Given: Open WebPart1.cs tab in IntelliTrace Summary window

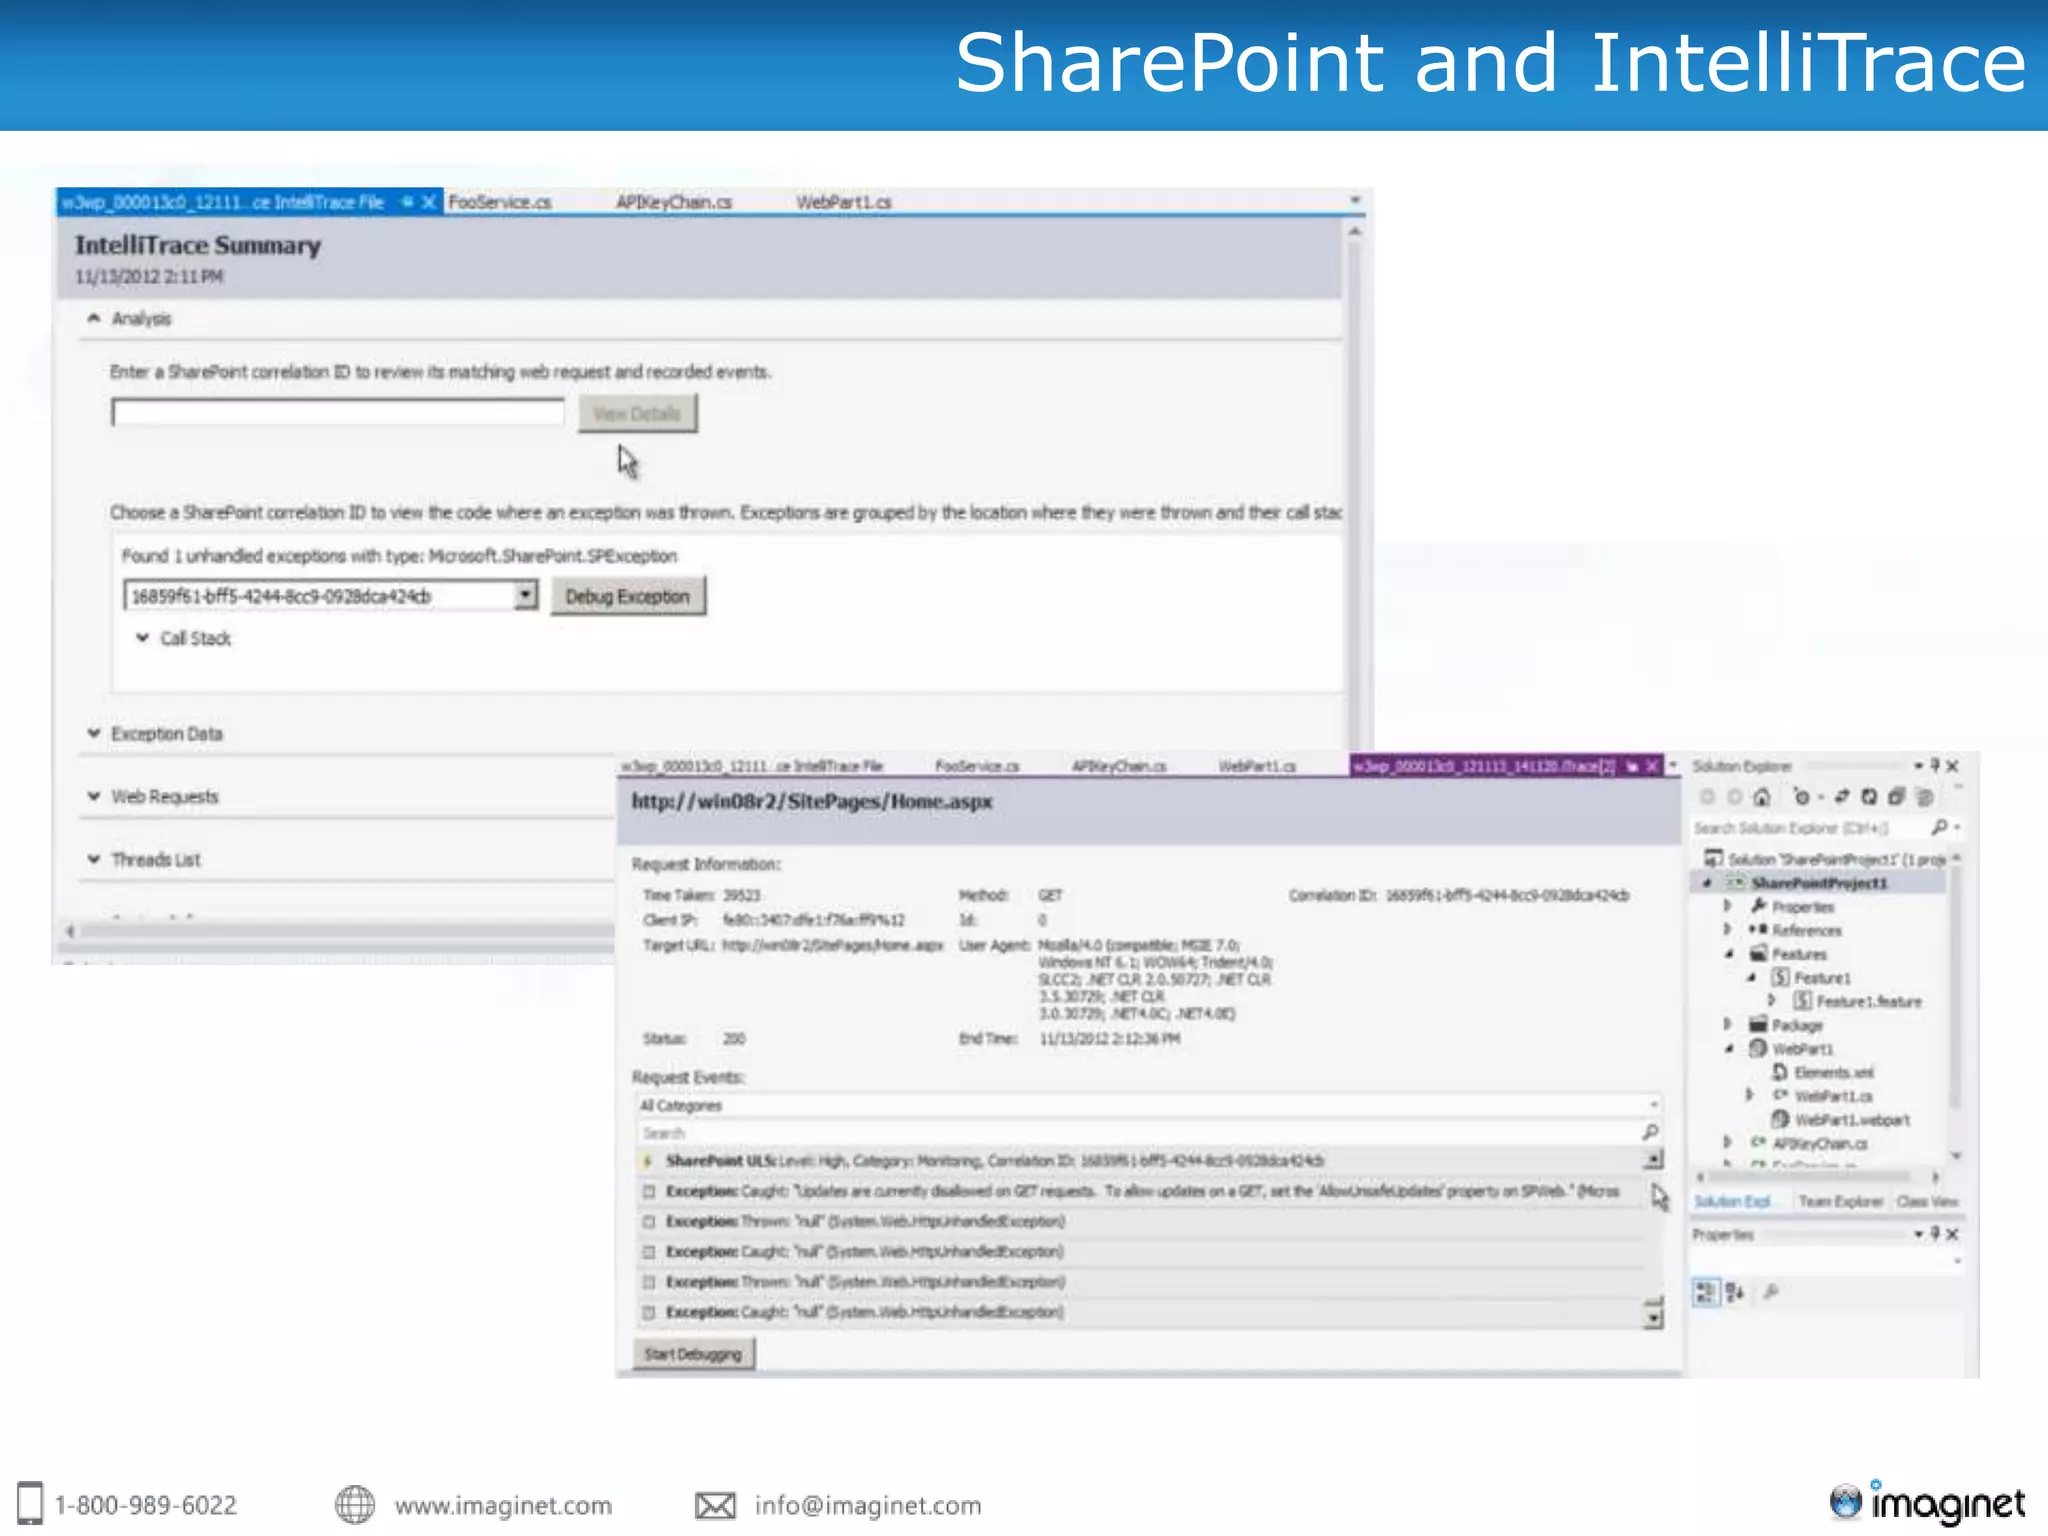Looking at the screenshot, I should coord(844,202).
